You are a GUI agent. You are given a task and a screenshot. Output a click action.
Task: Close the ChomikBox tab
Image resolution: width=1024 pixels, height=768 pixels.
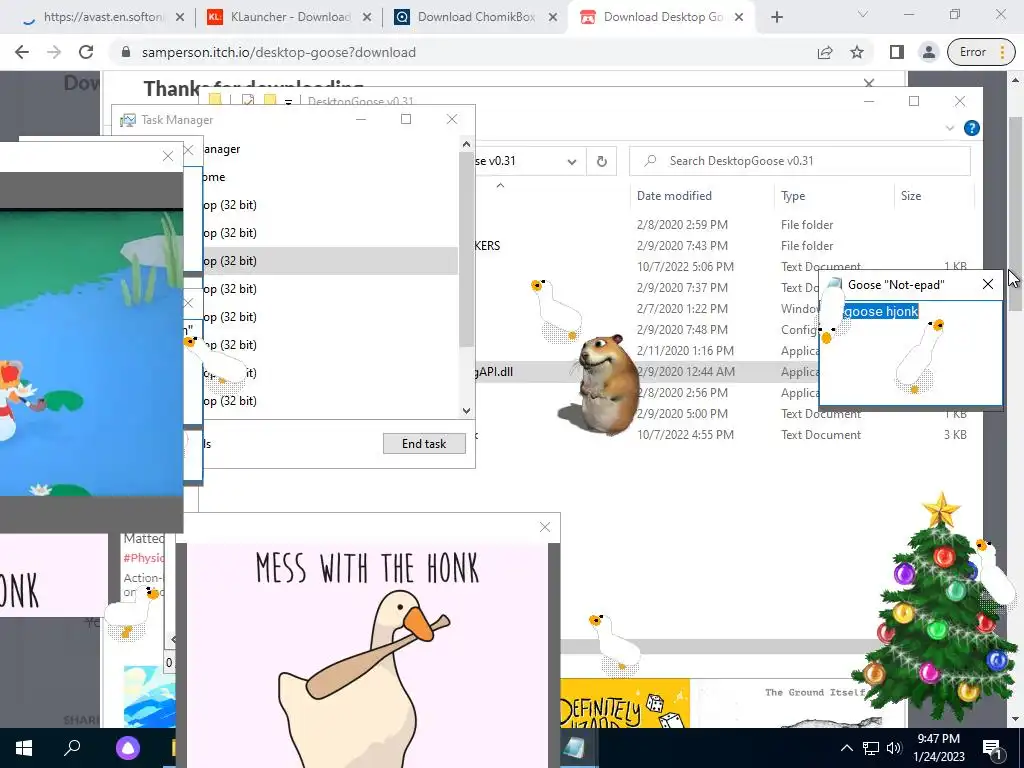coord(552,18)
